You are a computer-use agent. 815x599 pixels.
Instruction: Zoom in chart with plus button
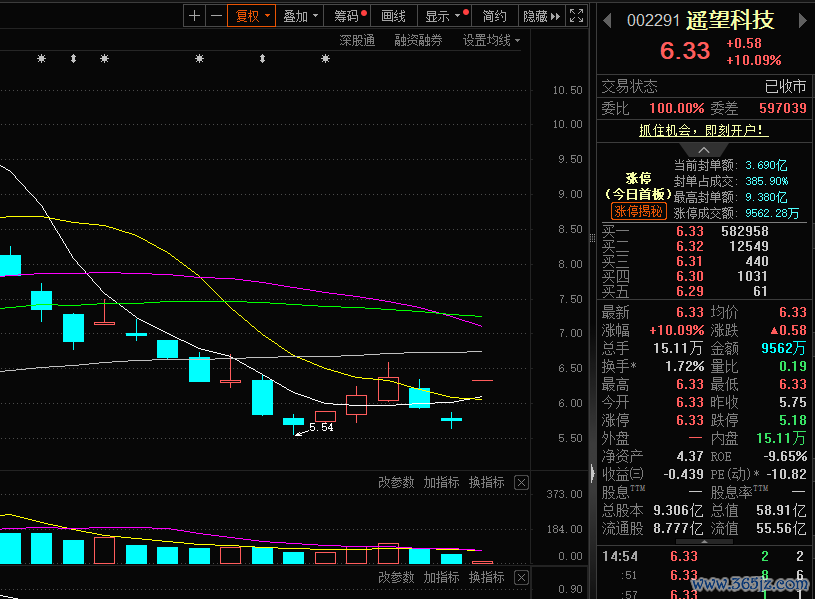(x=194, y=16)
